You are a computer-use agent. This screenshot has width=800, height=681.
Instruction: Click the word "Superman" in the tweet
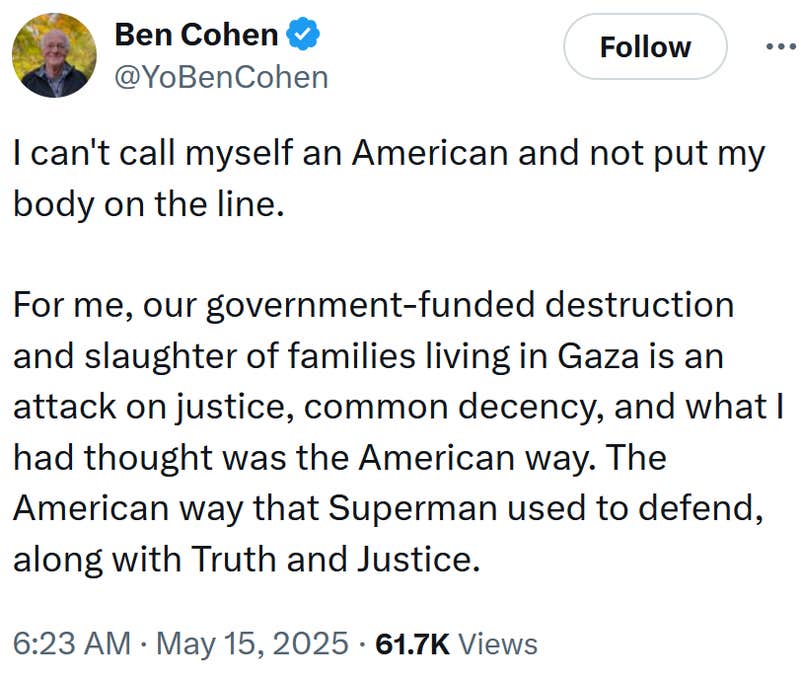(412, 508)
